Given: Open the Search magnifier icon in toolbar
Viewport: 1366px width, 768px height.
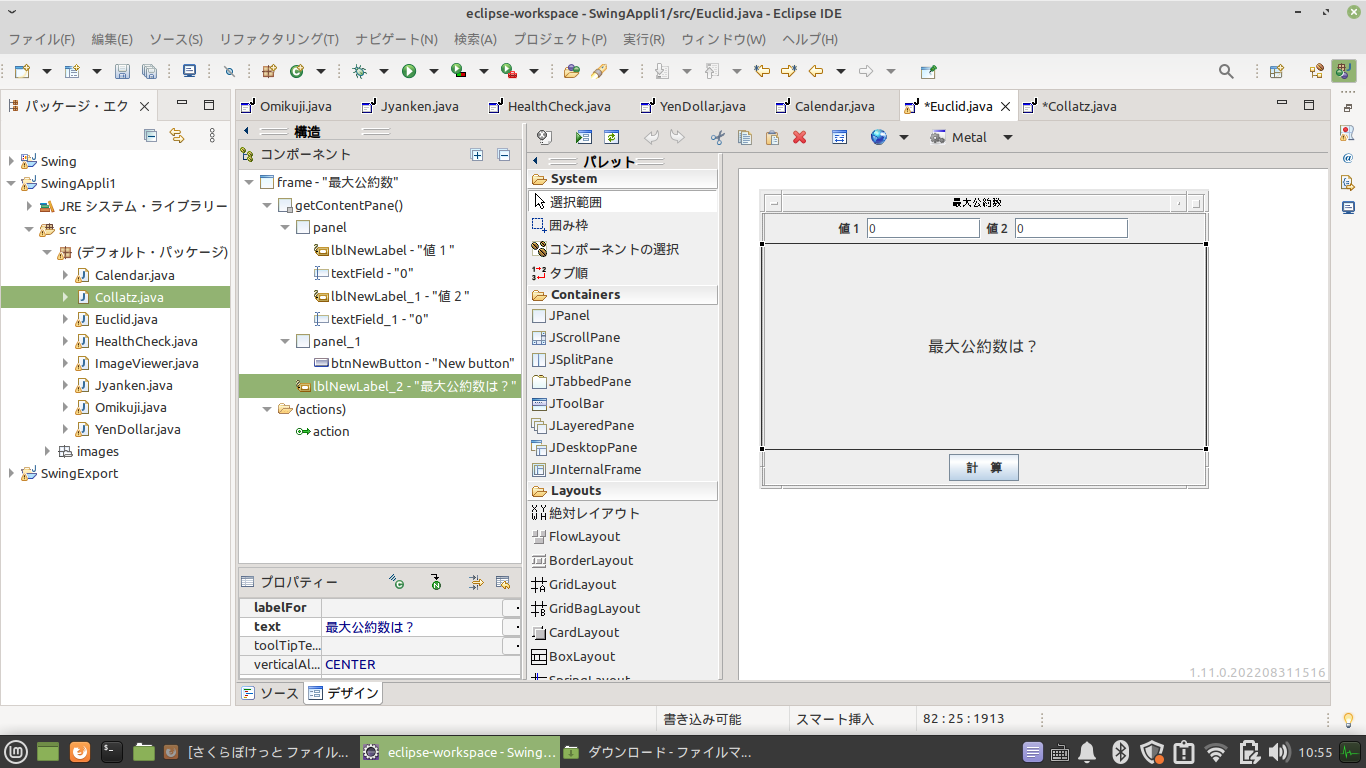Looking at the screenshot, I should click(1226, 71).
